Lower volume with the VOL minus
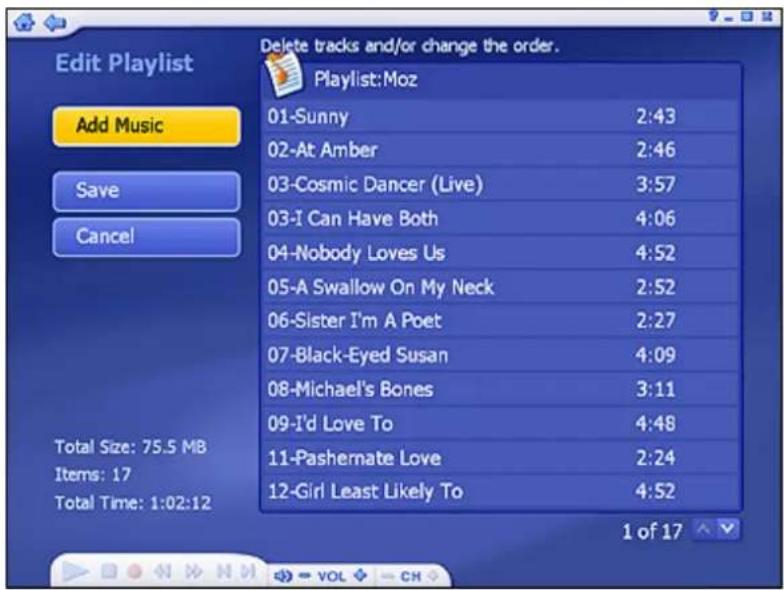This screenshot has height=590, width=784. [x=304, y=576]
